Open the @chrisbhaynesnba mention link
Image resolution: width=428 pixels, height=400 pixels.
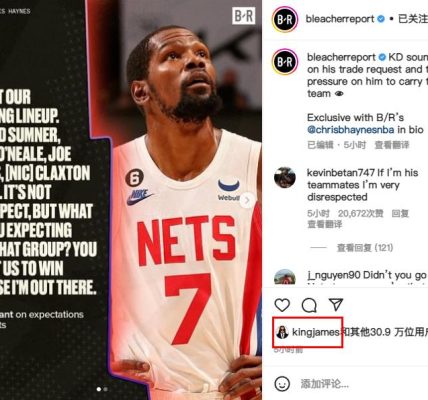[350, 130]
